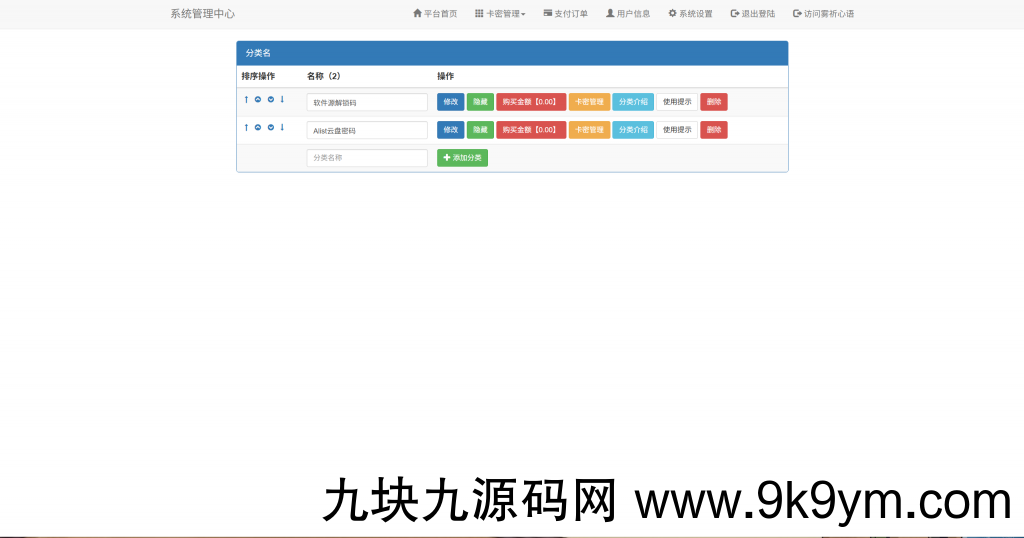The image size is (1024, 538).
Task: Move 软件源解锁码 row up one with circle-up icon
Action: 258,99
